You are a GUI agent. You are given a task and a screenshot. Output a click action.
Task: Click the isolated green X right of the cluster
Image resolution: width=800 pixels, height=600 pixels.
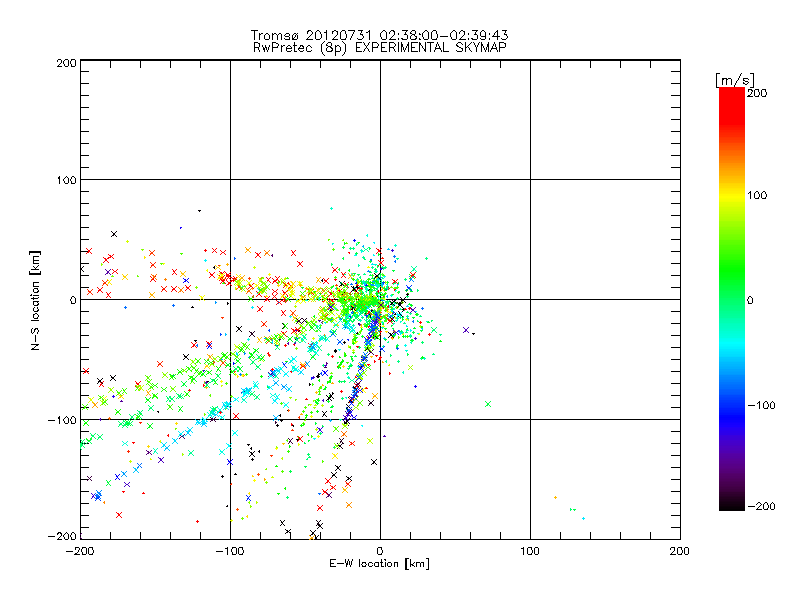point(488,404)
